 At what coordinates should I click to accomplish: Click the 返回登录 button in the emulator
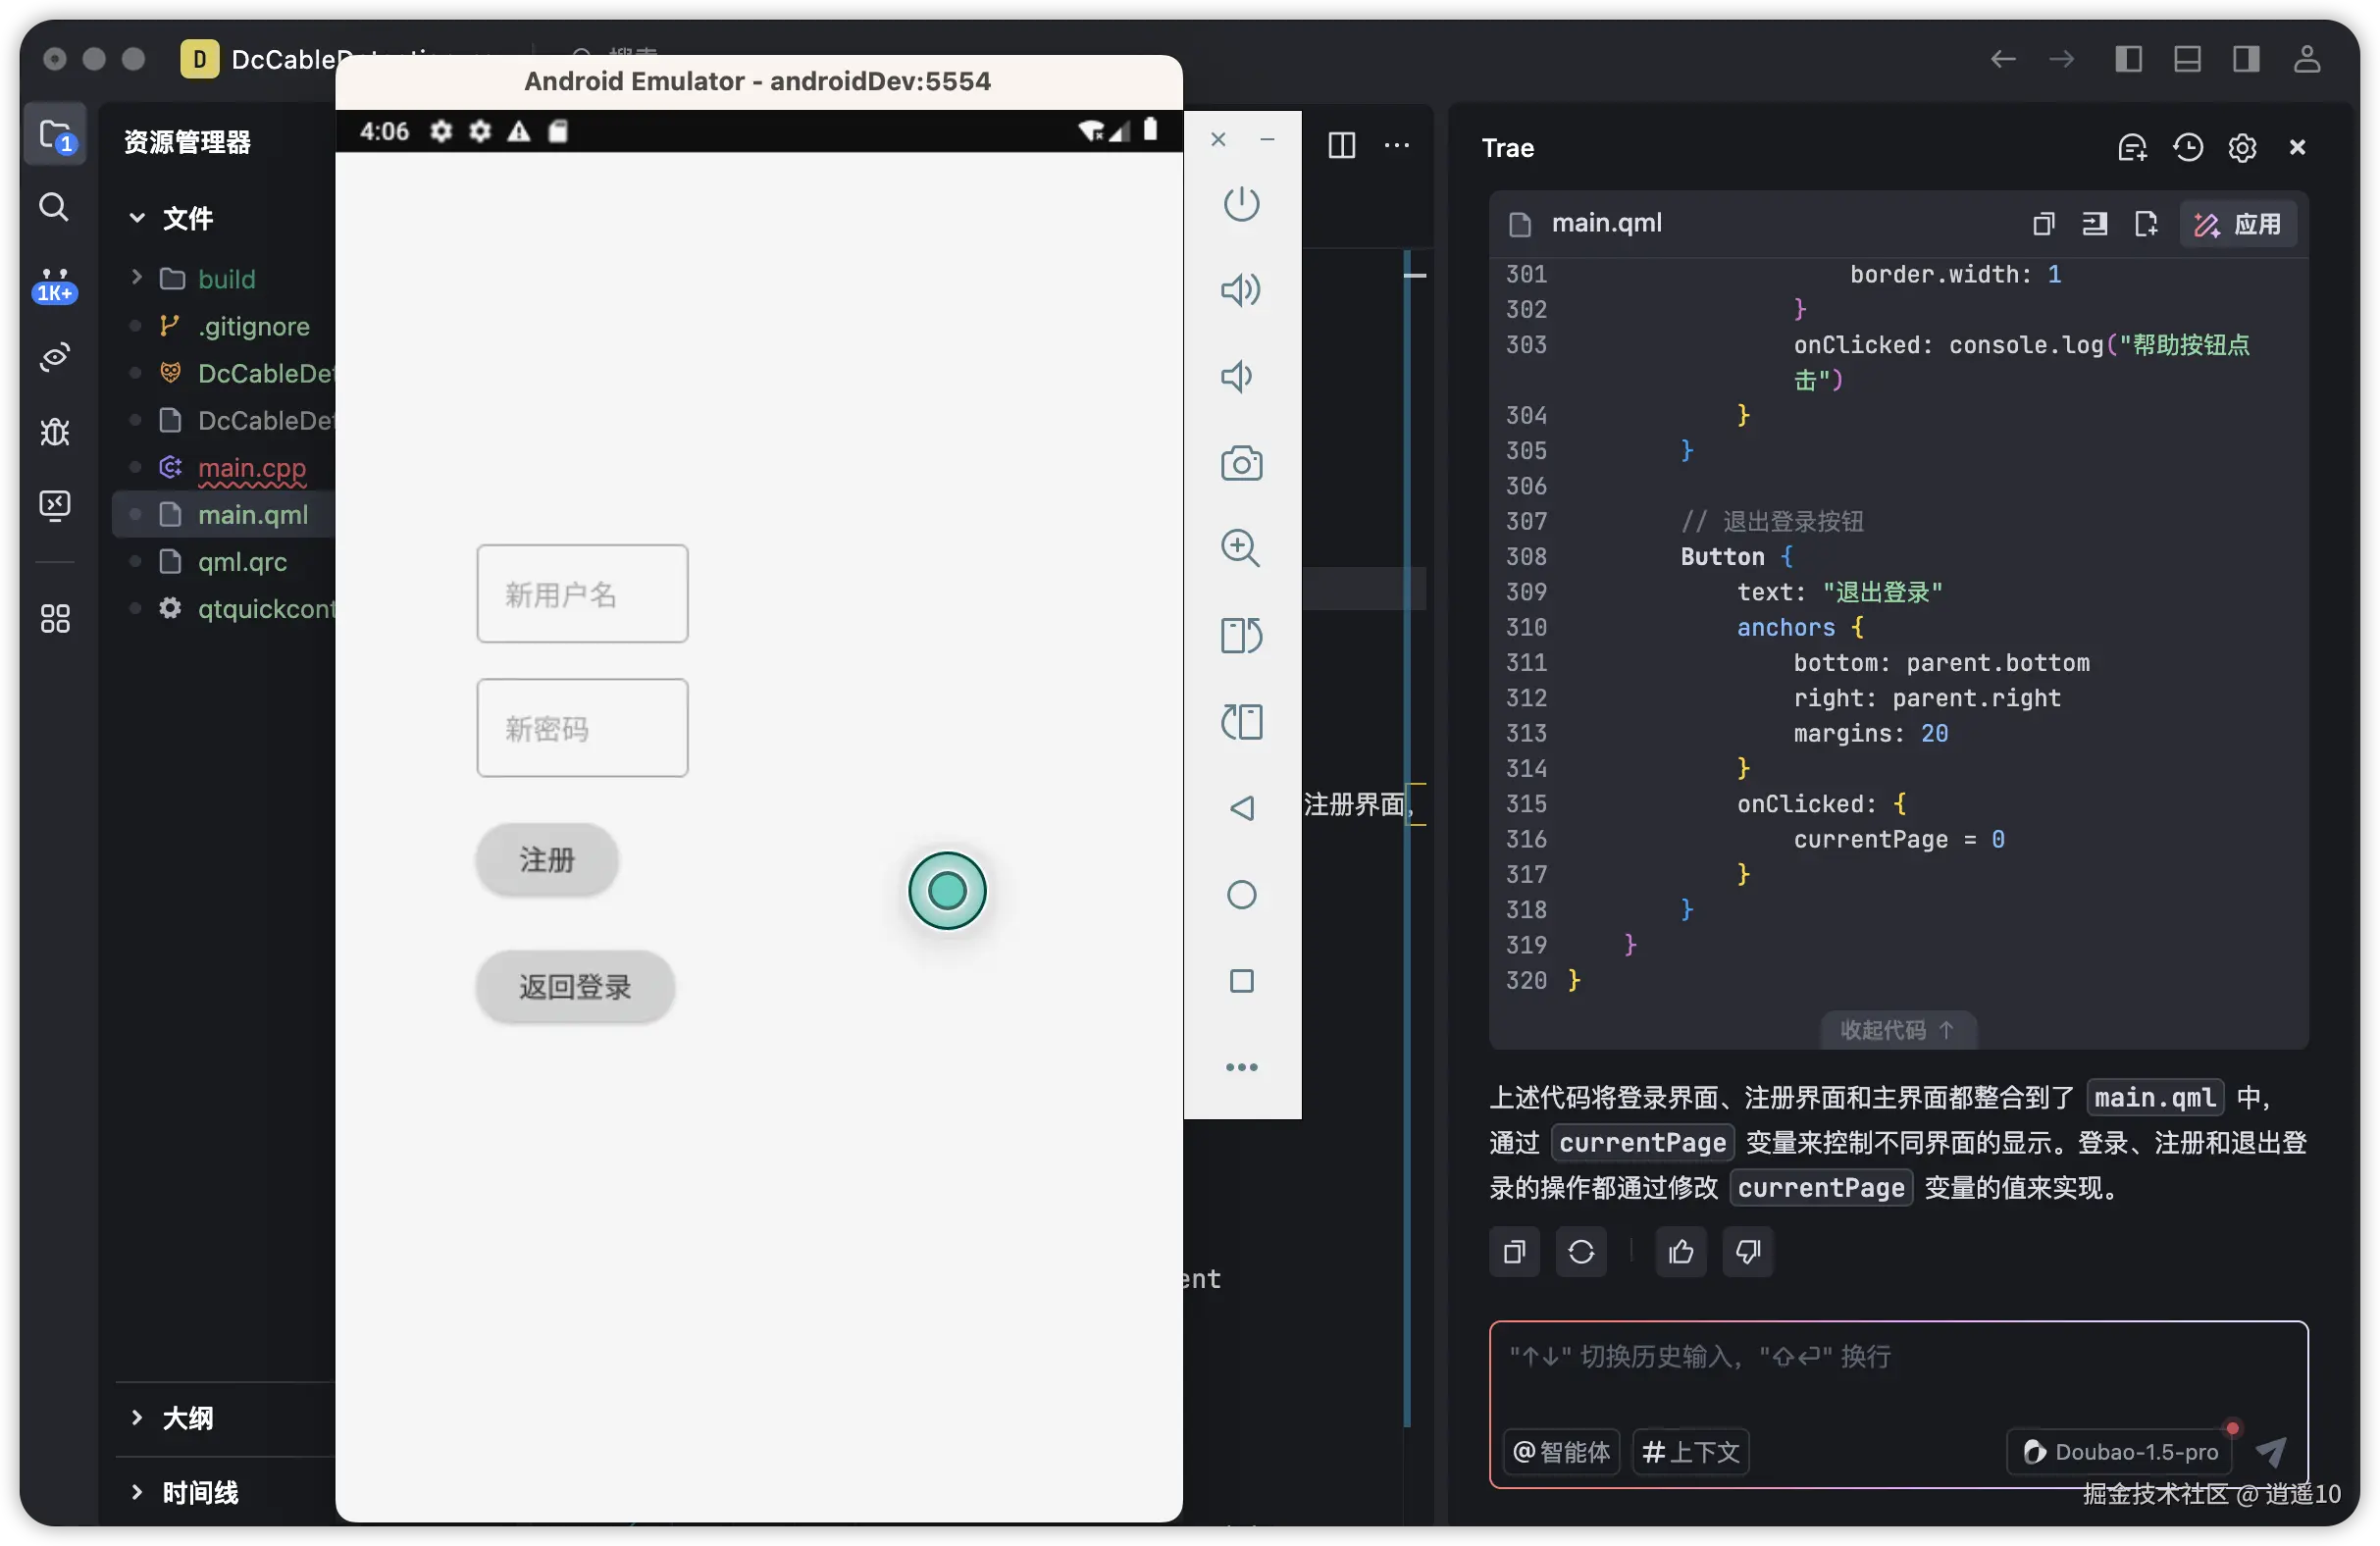pos(574,987)
